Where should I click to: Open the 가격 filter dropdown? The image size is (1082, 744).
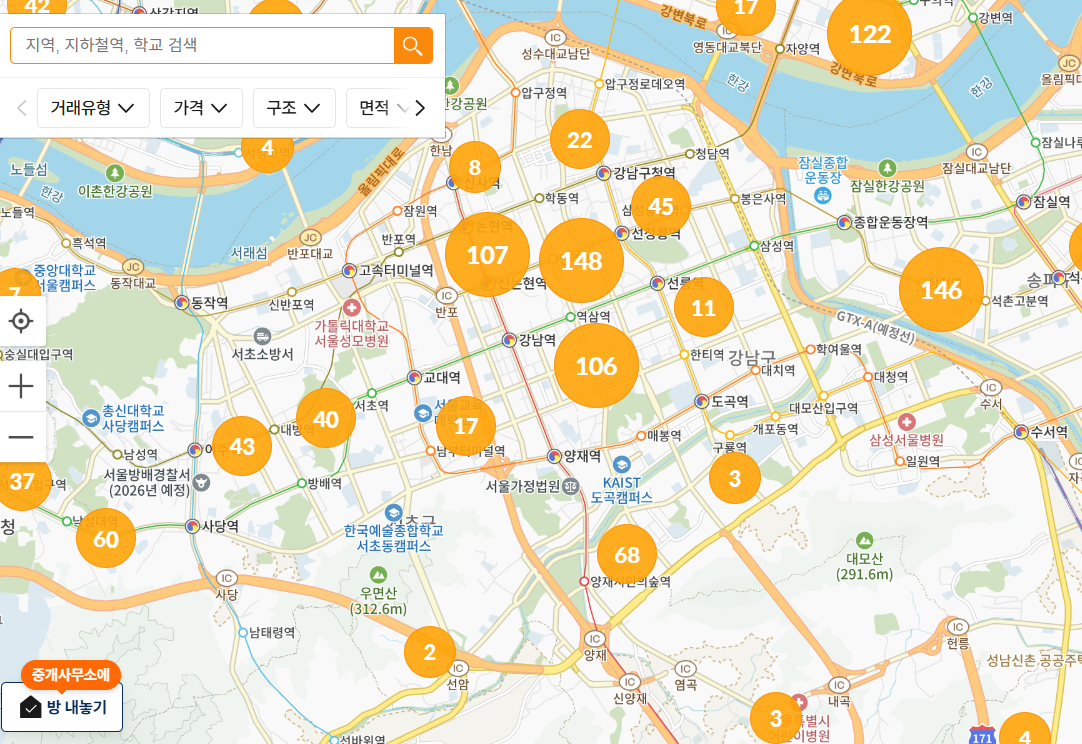(x=201, y=108)
